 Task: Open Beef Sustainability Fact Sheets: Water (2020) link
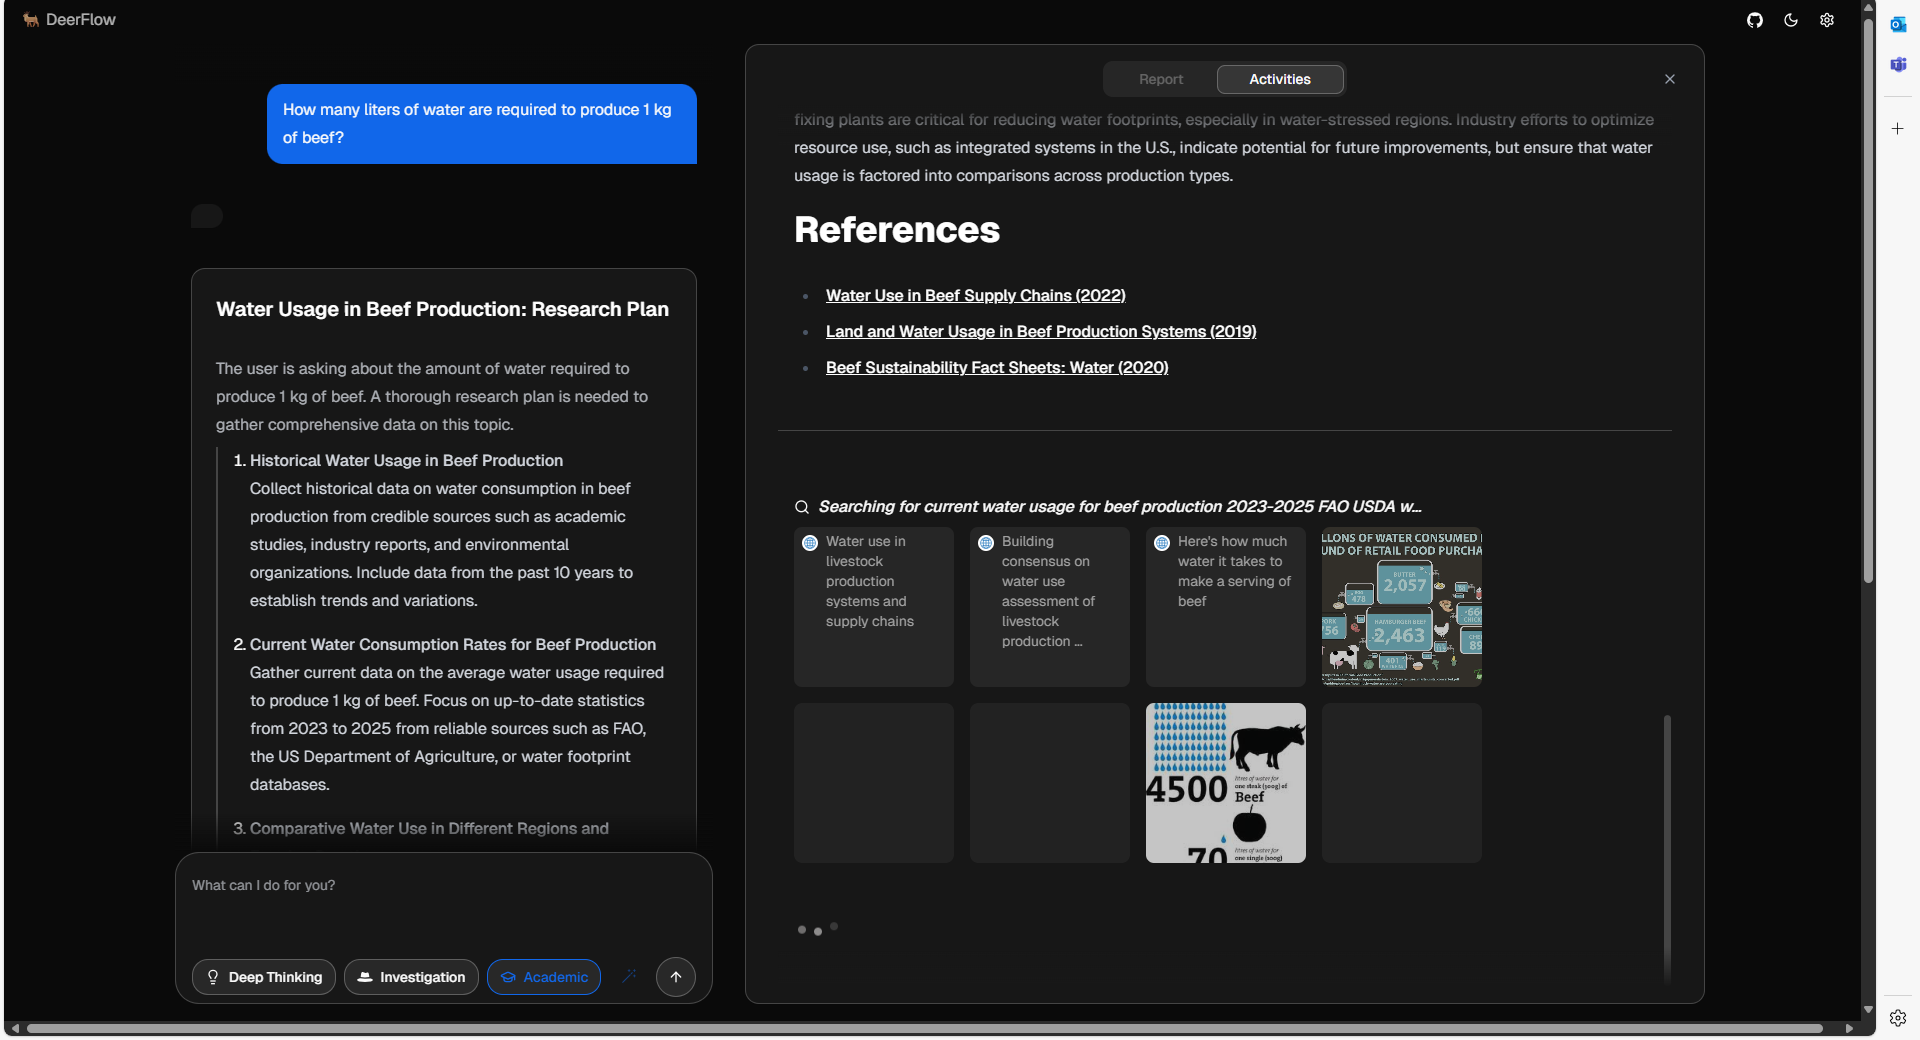(x=997, y=368)
